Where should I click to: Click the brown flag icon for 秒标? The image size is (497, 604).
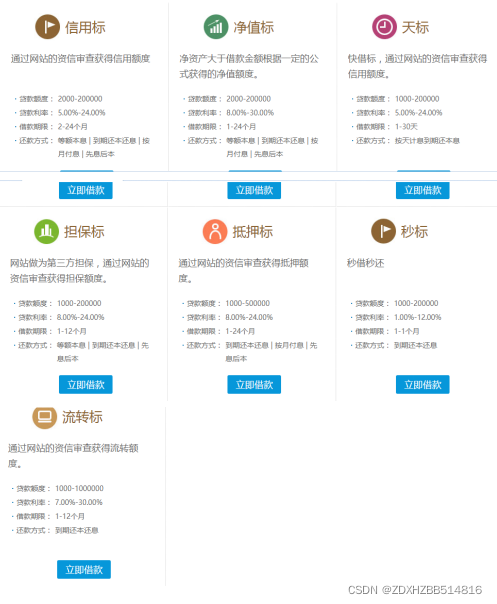tap(383, 232)
